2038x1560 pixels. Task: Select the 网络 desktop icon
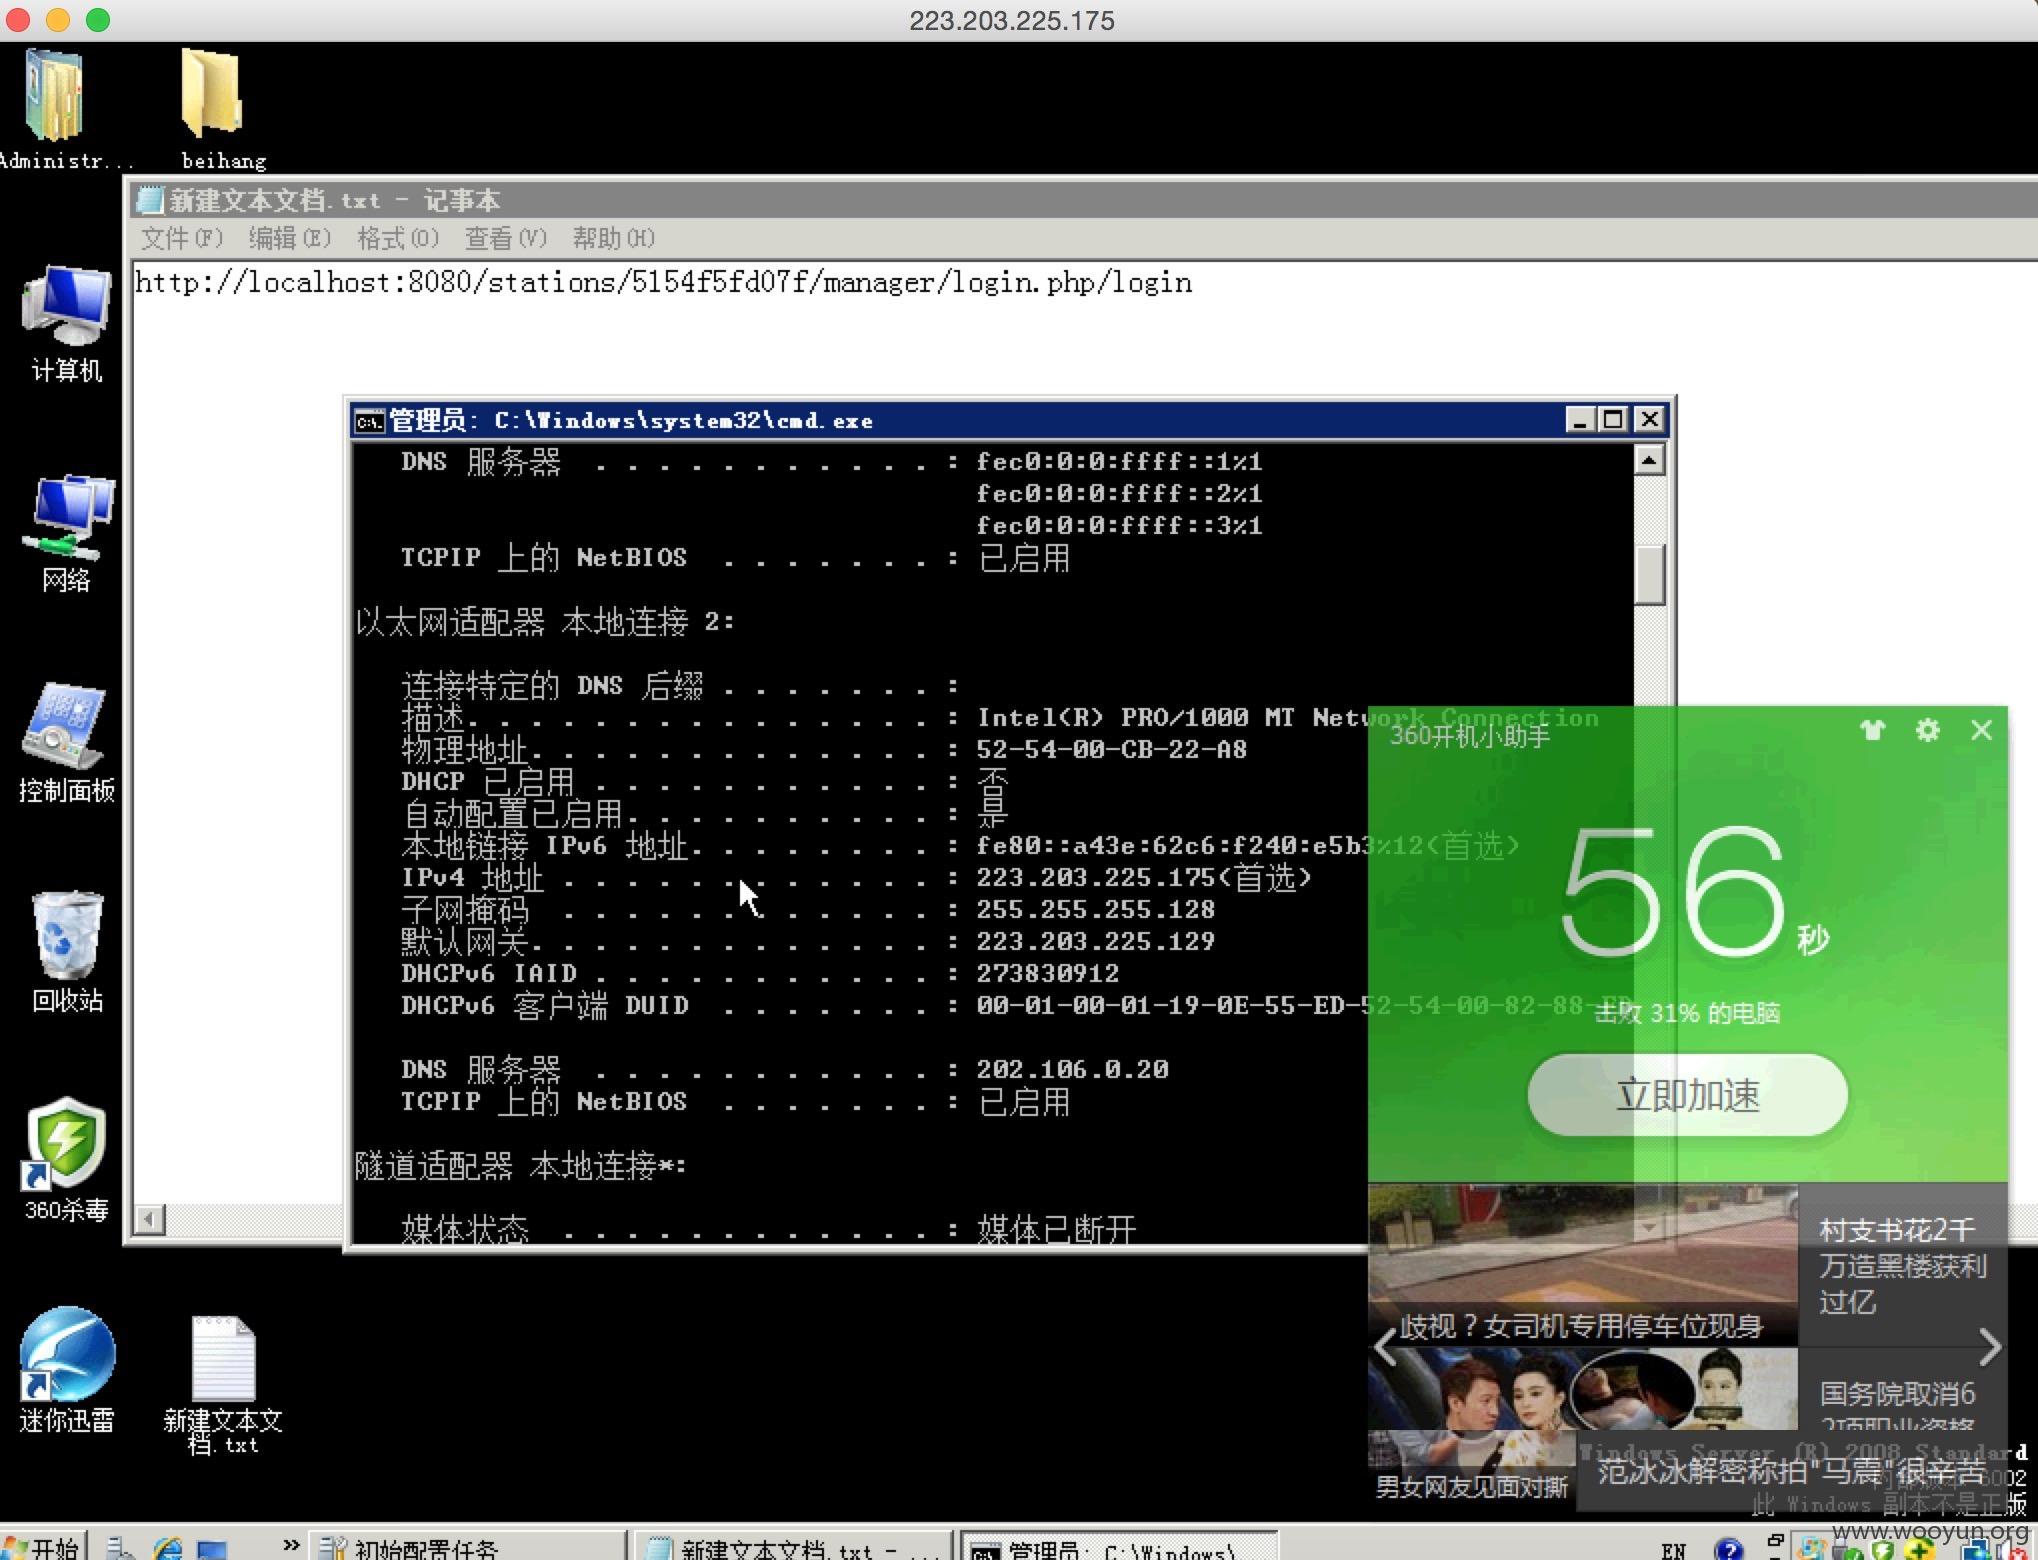click(x=66, y=533)
